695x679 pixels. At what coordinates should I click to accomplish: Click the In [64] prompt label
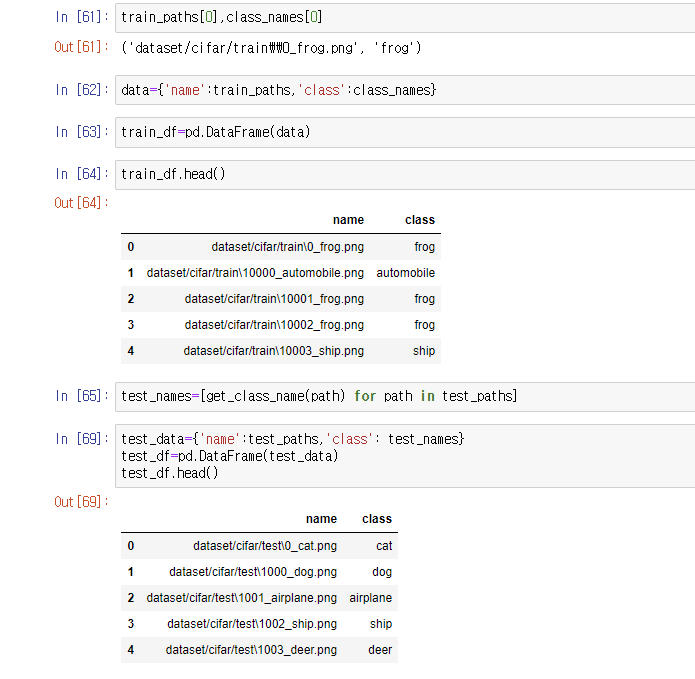[x=82, y=174]
